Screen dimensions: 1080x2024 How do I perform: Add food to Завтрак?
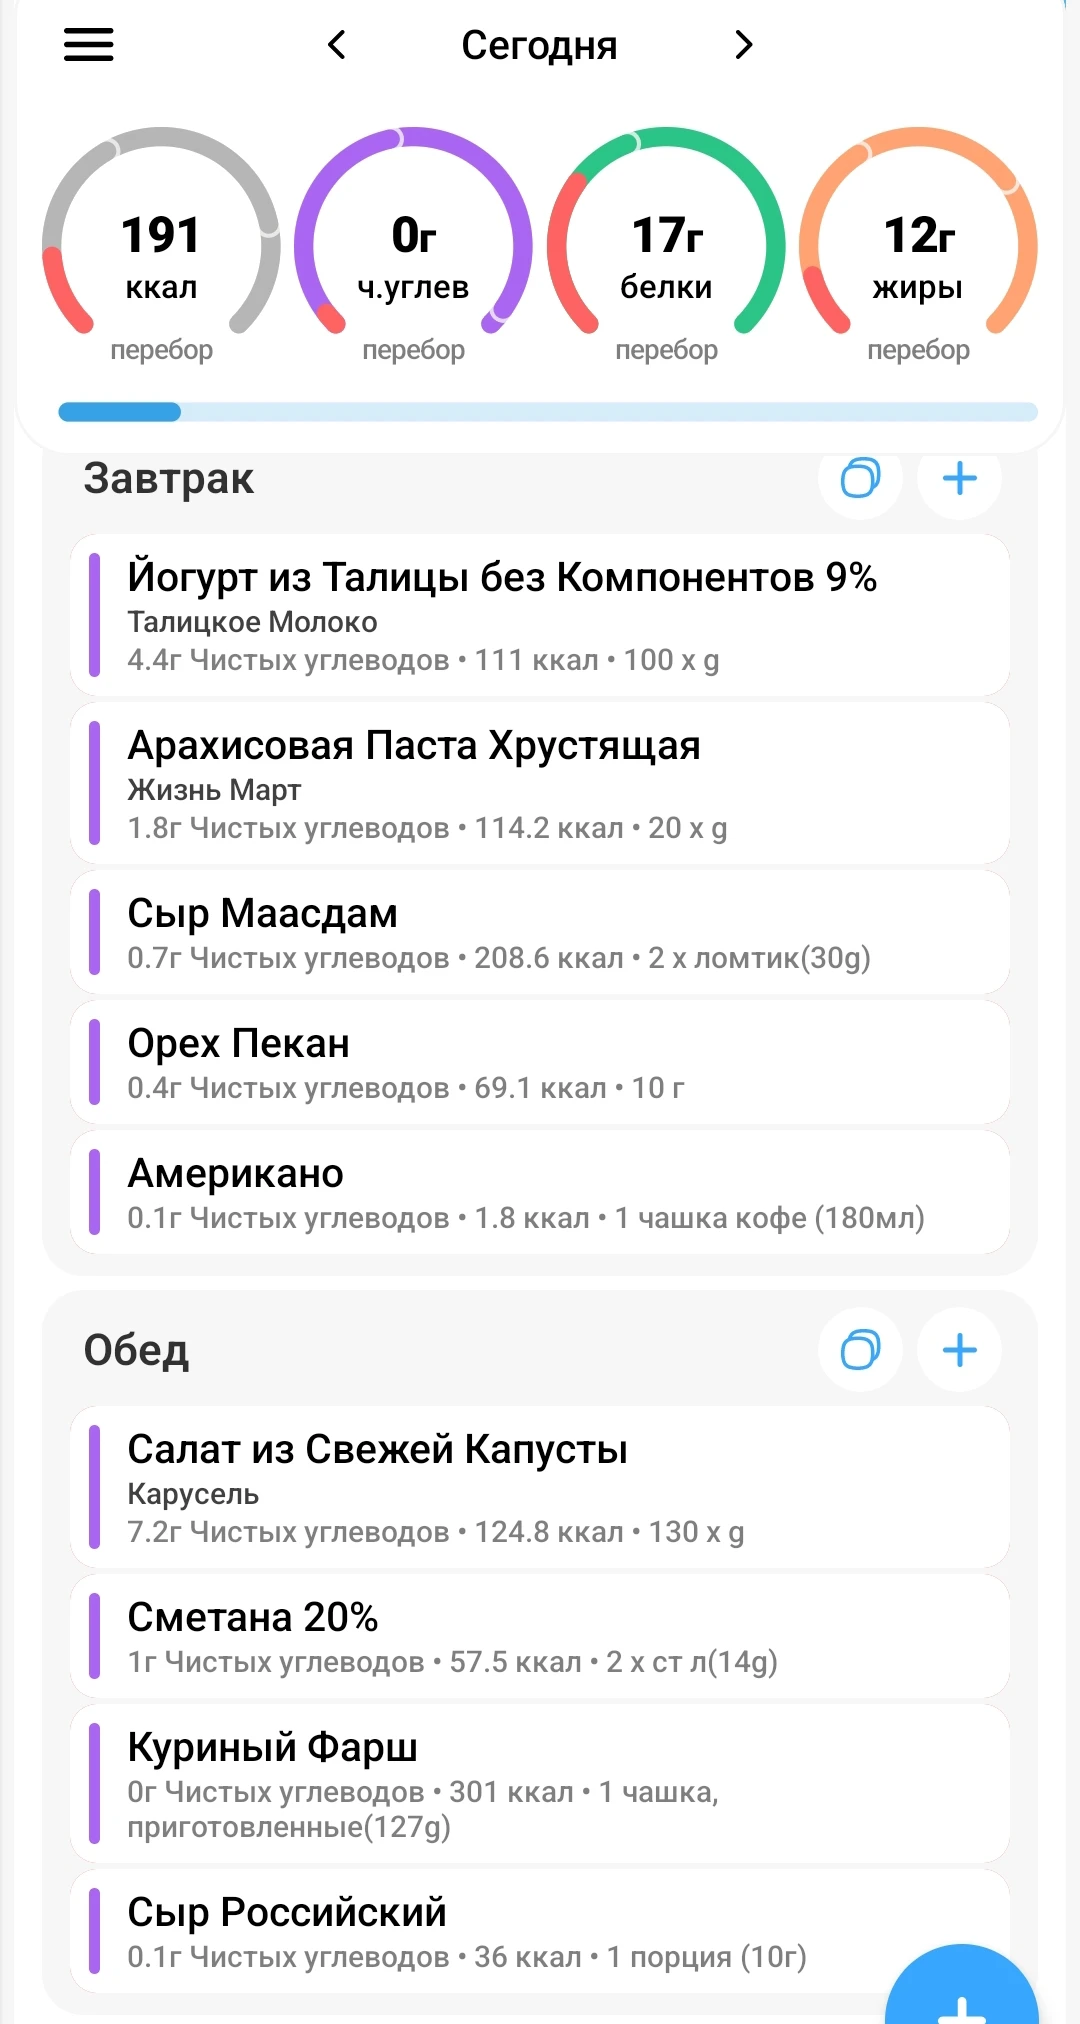[x=959, y=478]
